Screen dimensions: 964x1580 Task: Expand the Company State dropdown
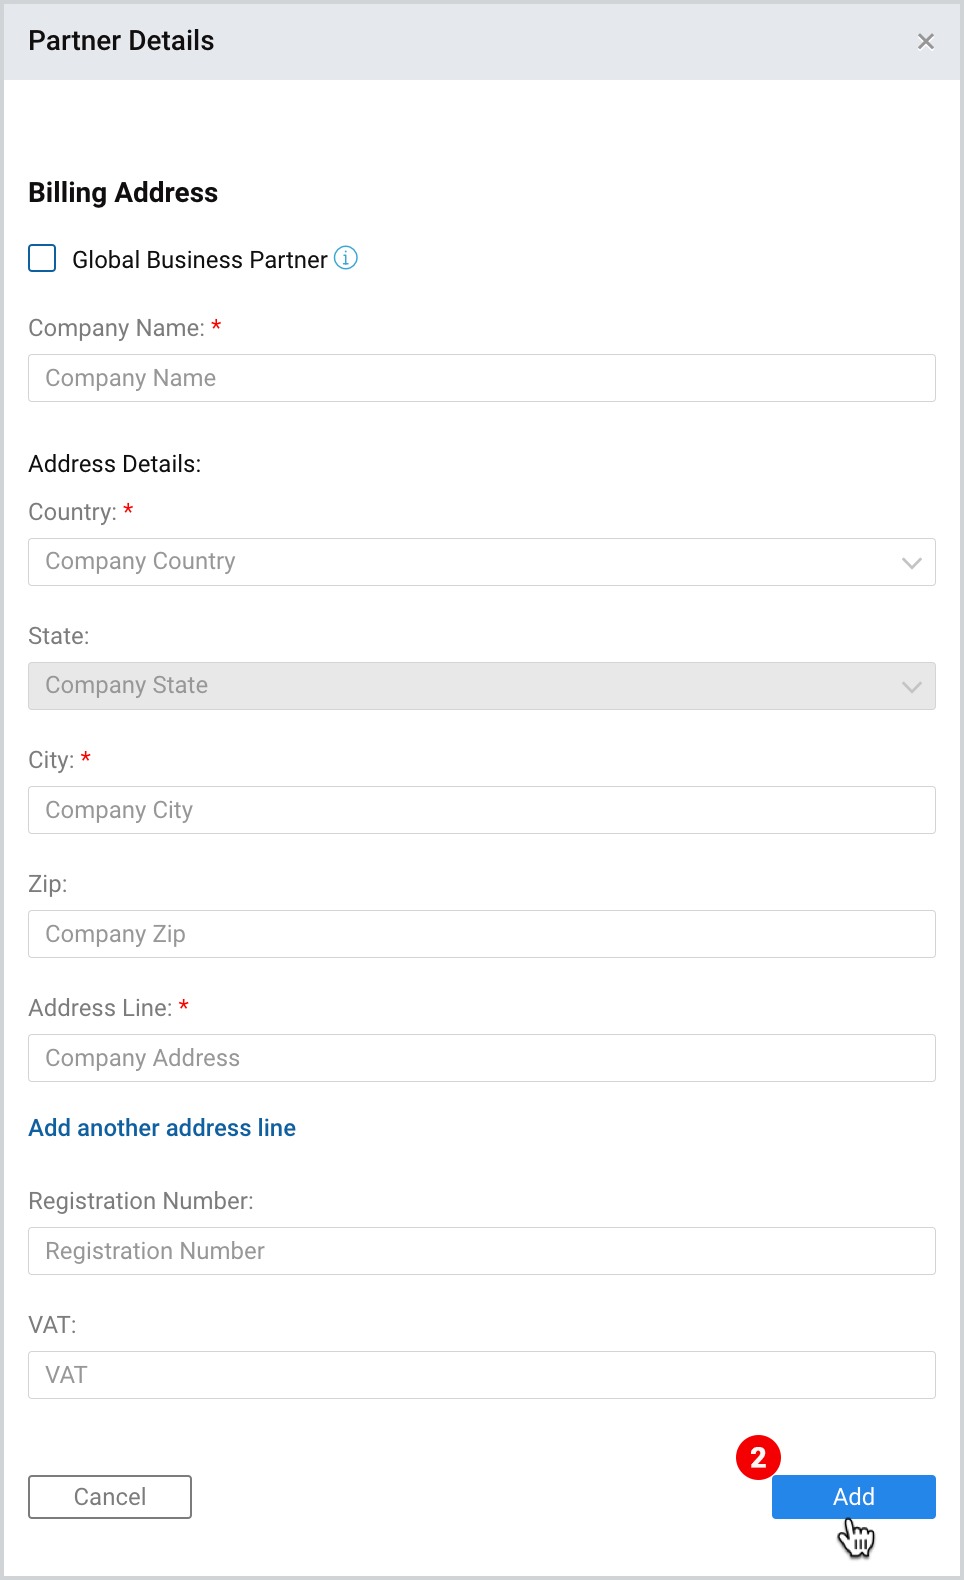point(482,686)
